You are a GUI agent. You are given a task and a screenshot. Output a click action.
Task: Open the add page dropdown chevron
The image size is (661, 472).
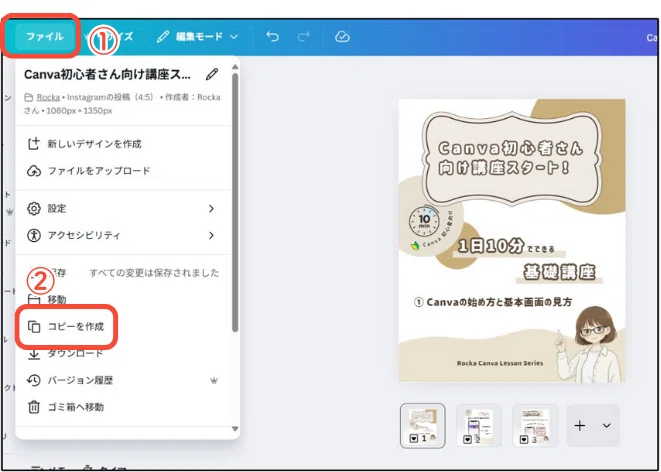click(607, 426)
